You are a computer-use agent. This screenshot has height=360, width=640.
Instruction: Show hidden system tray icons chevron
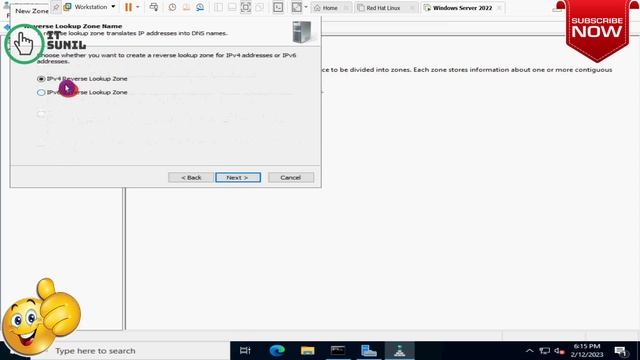click(x=529, y=351)
